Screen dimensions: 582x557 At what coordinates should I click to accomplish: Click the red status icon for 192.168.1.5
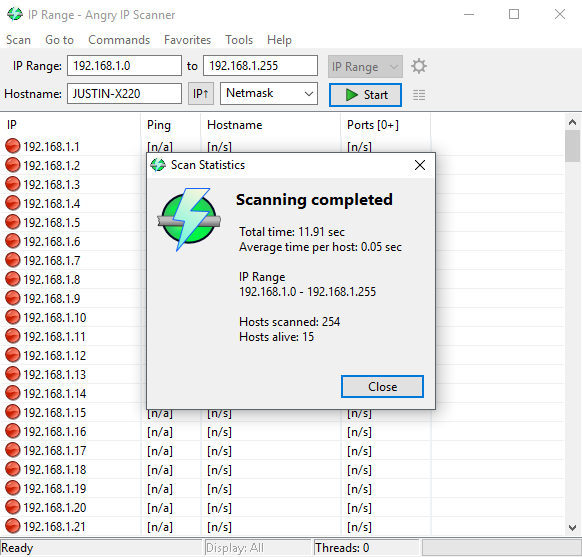(x=13, y=222)
